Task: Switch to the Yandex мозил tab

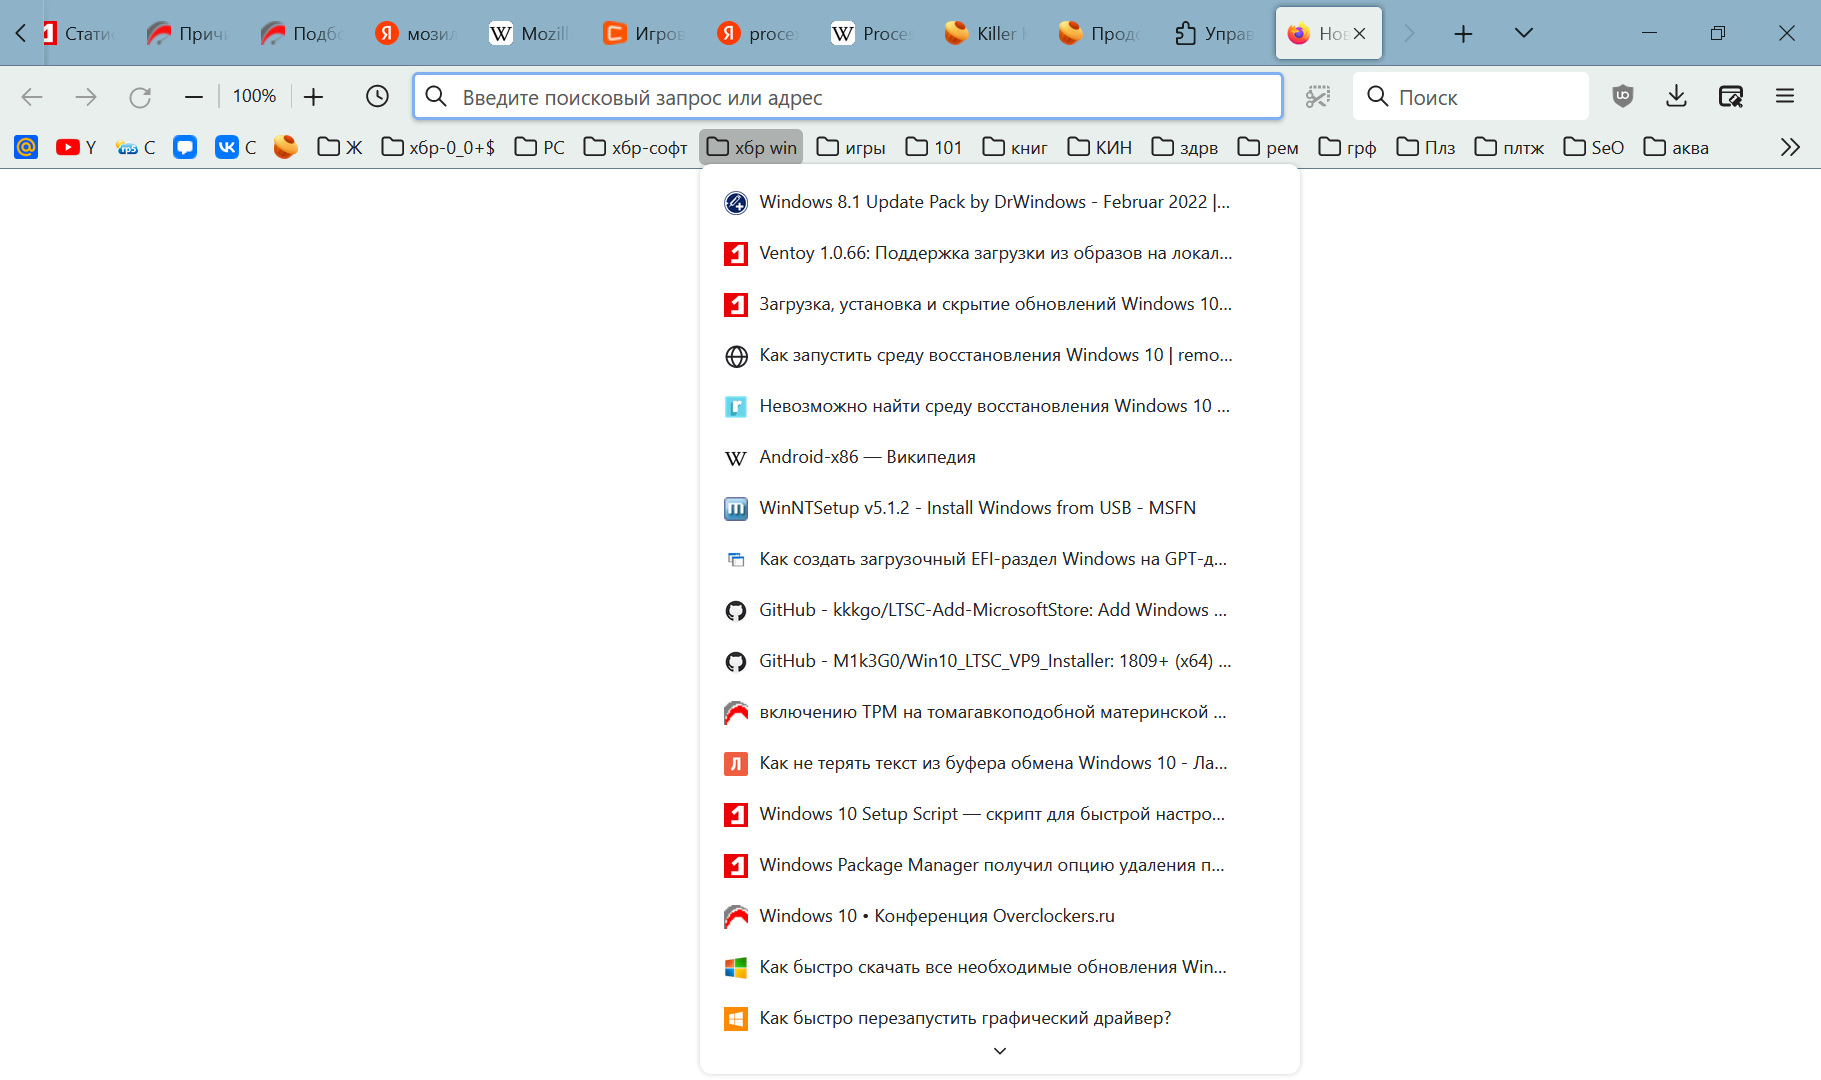Action: point(415,34)
